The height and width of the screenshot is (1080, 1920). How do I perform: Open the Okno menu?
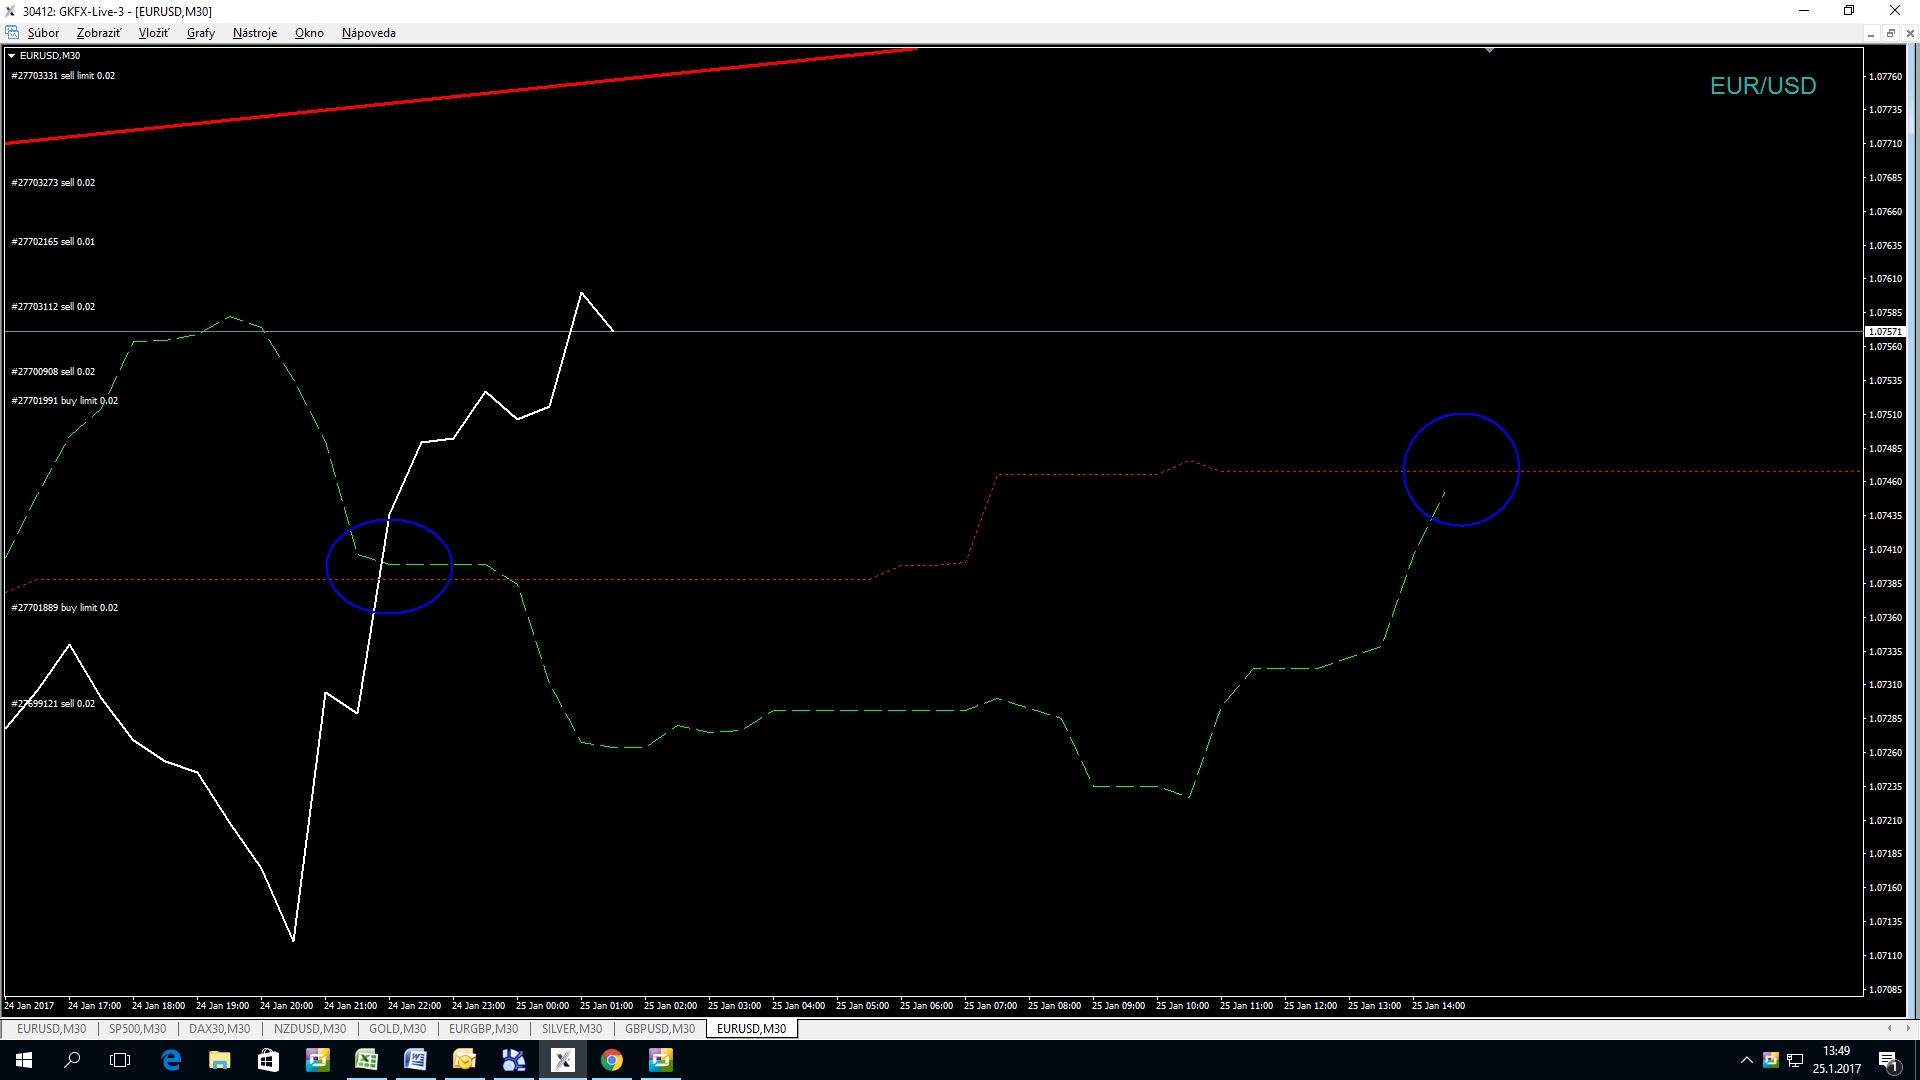point(309,33)
